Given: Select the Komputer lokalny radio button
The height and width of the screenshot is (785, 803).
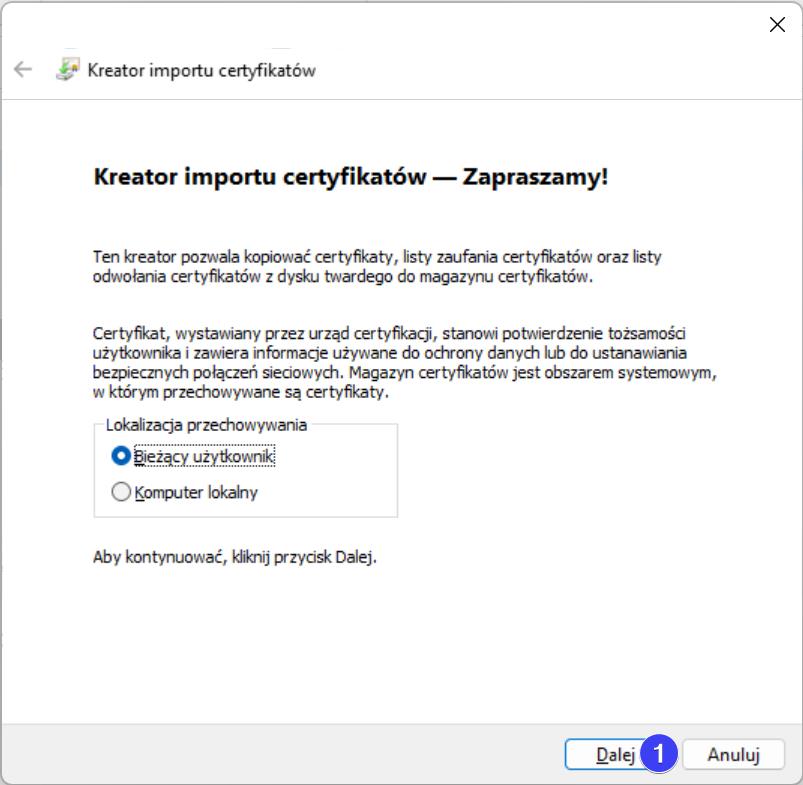Looking at the screenshot, I should click(121, 492).
